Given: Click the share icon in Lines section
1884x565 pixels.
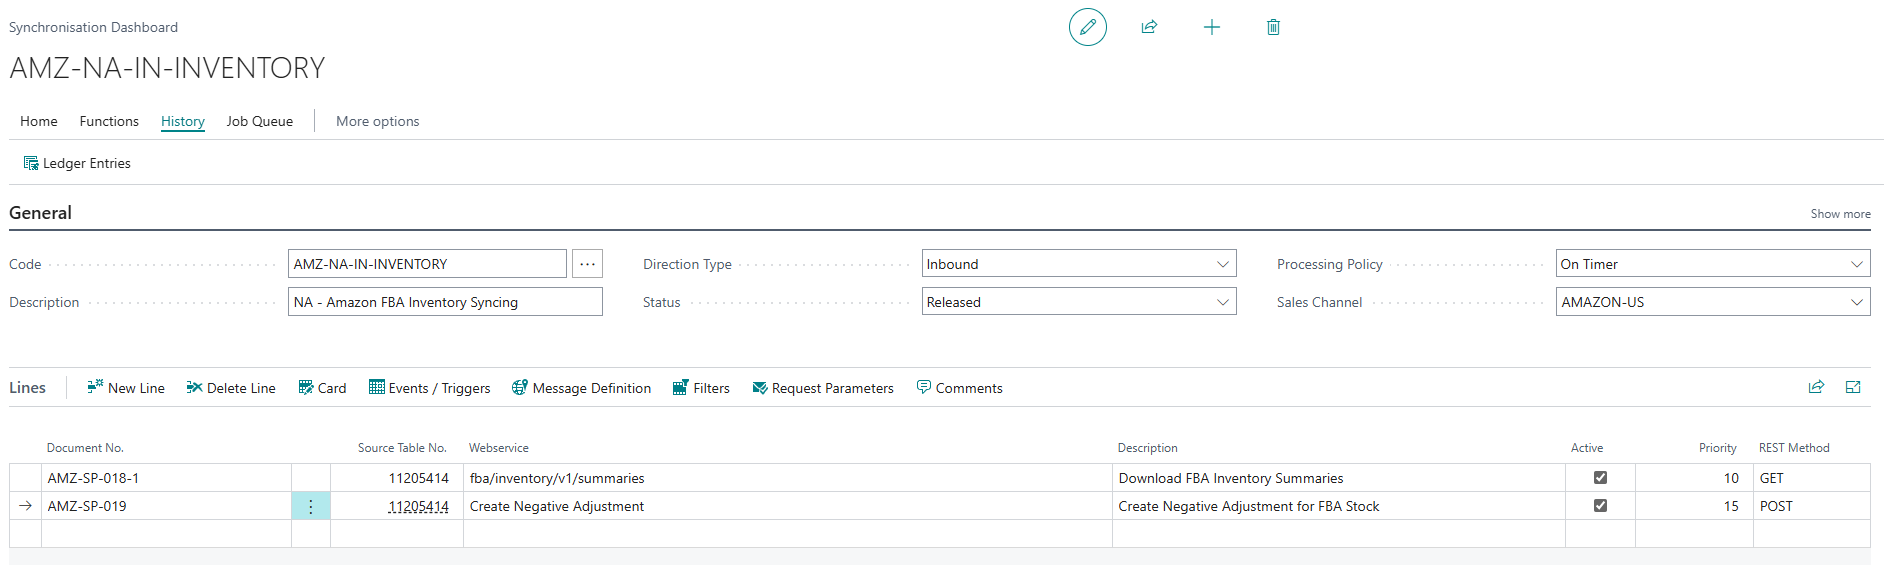Looking at the screenshot, I should pos(1816,387).
